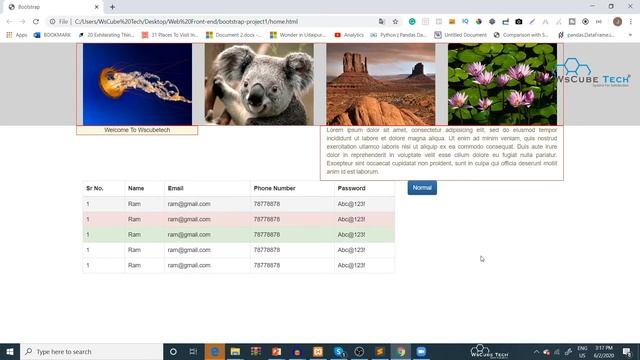Open the Untitled Document bookmark
The height and width of the screenshot is (360, 640).
460,35
